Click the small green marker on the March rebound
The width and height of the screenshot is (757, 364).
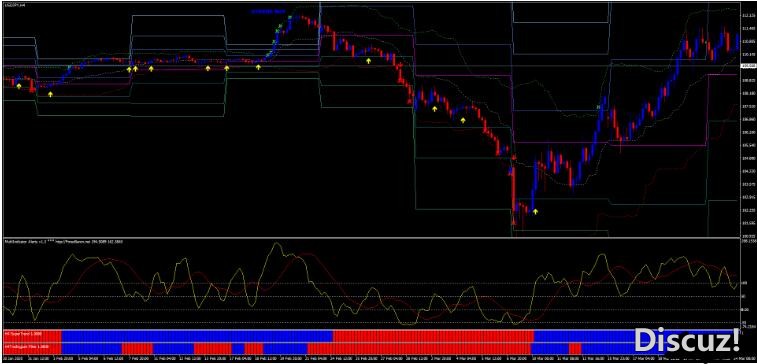click(x=599, y=106)
